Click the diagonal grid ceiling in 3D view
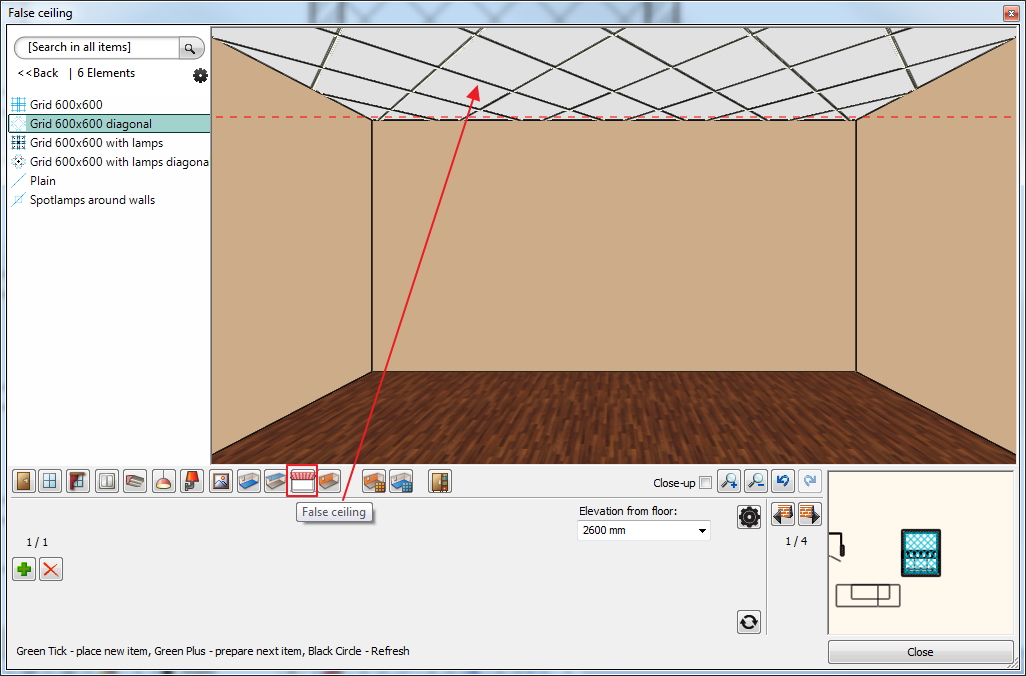The height and width of the screenshot is (676, 1026). pyautogui.click(x=612, y=72)
